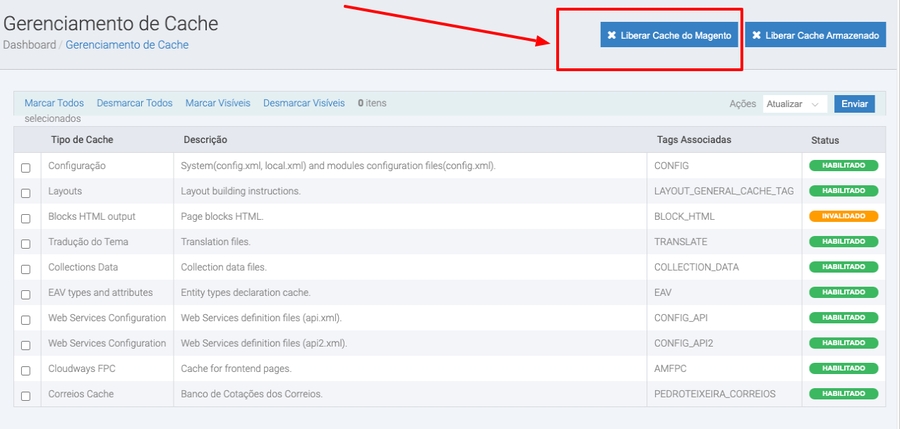Click the Gerenciamento de Cache breadcrumb

127,45
